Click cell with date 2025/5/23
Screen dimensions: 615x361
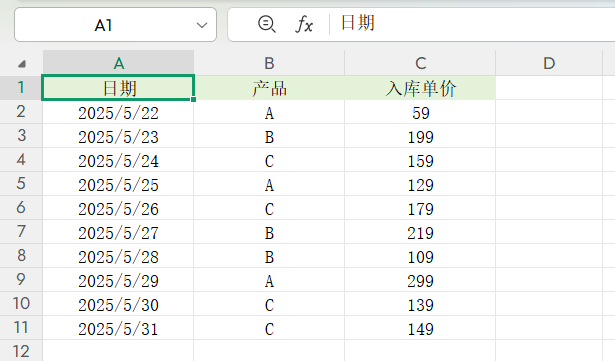[118, 137]
